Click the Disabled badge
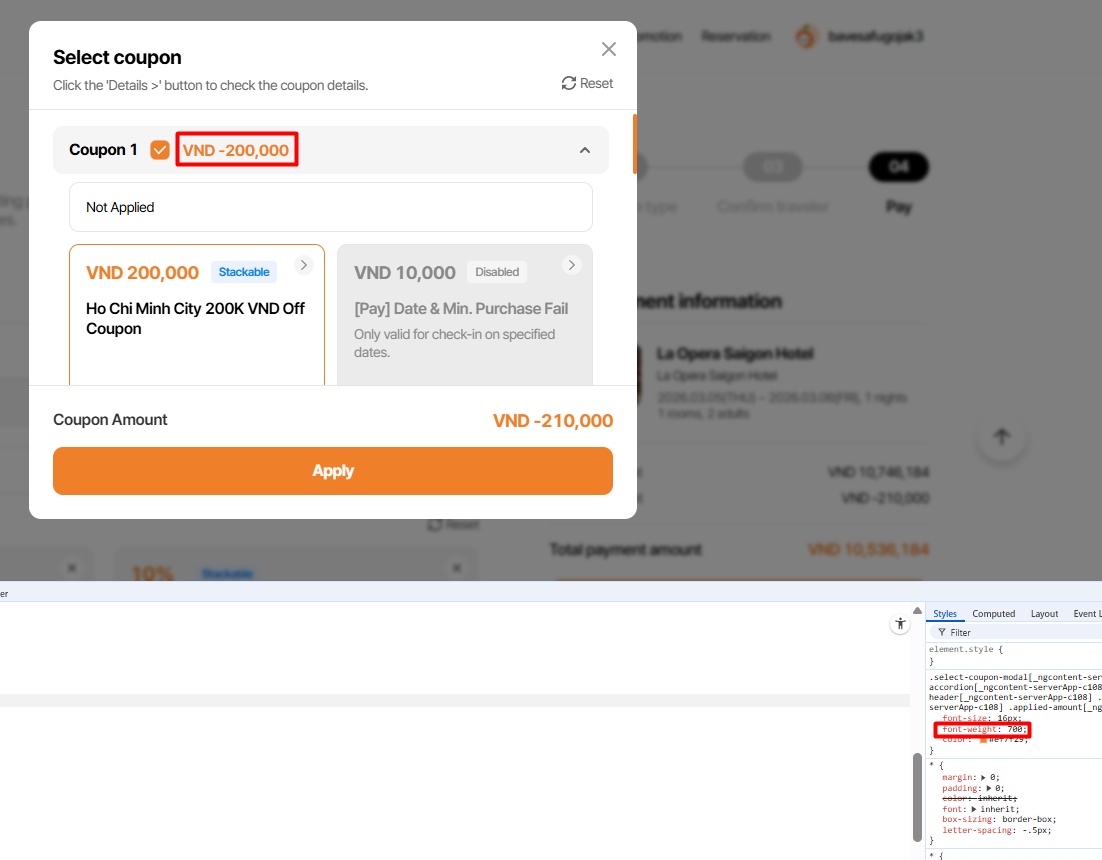The width and height of the screenshot is (1102, 860). (497, 272)
